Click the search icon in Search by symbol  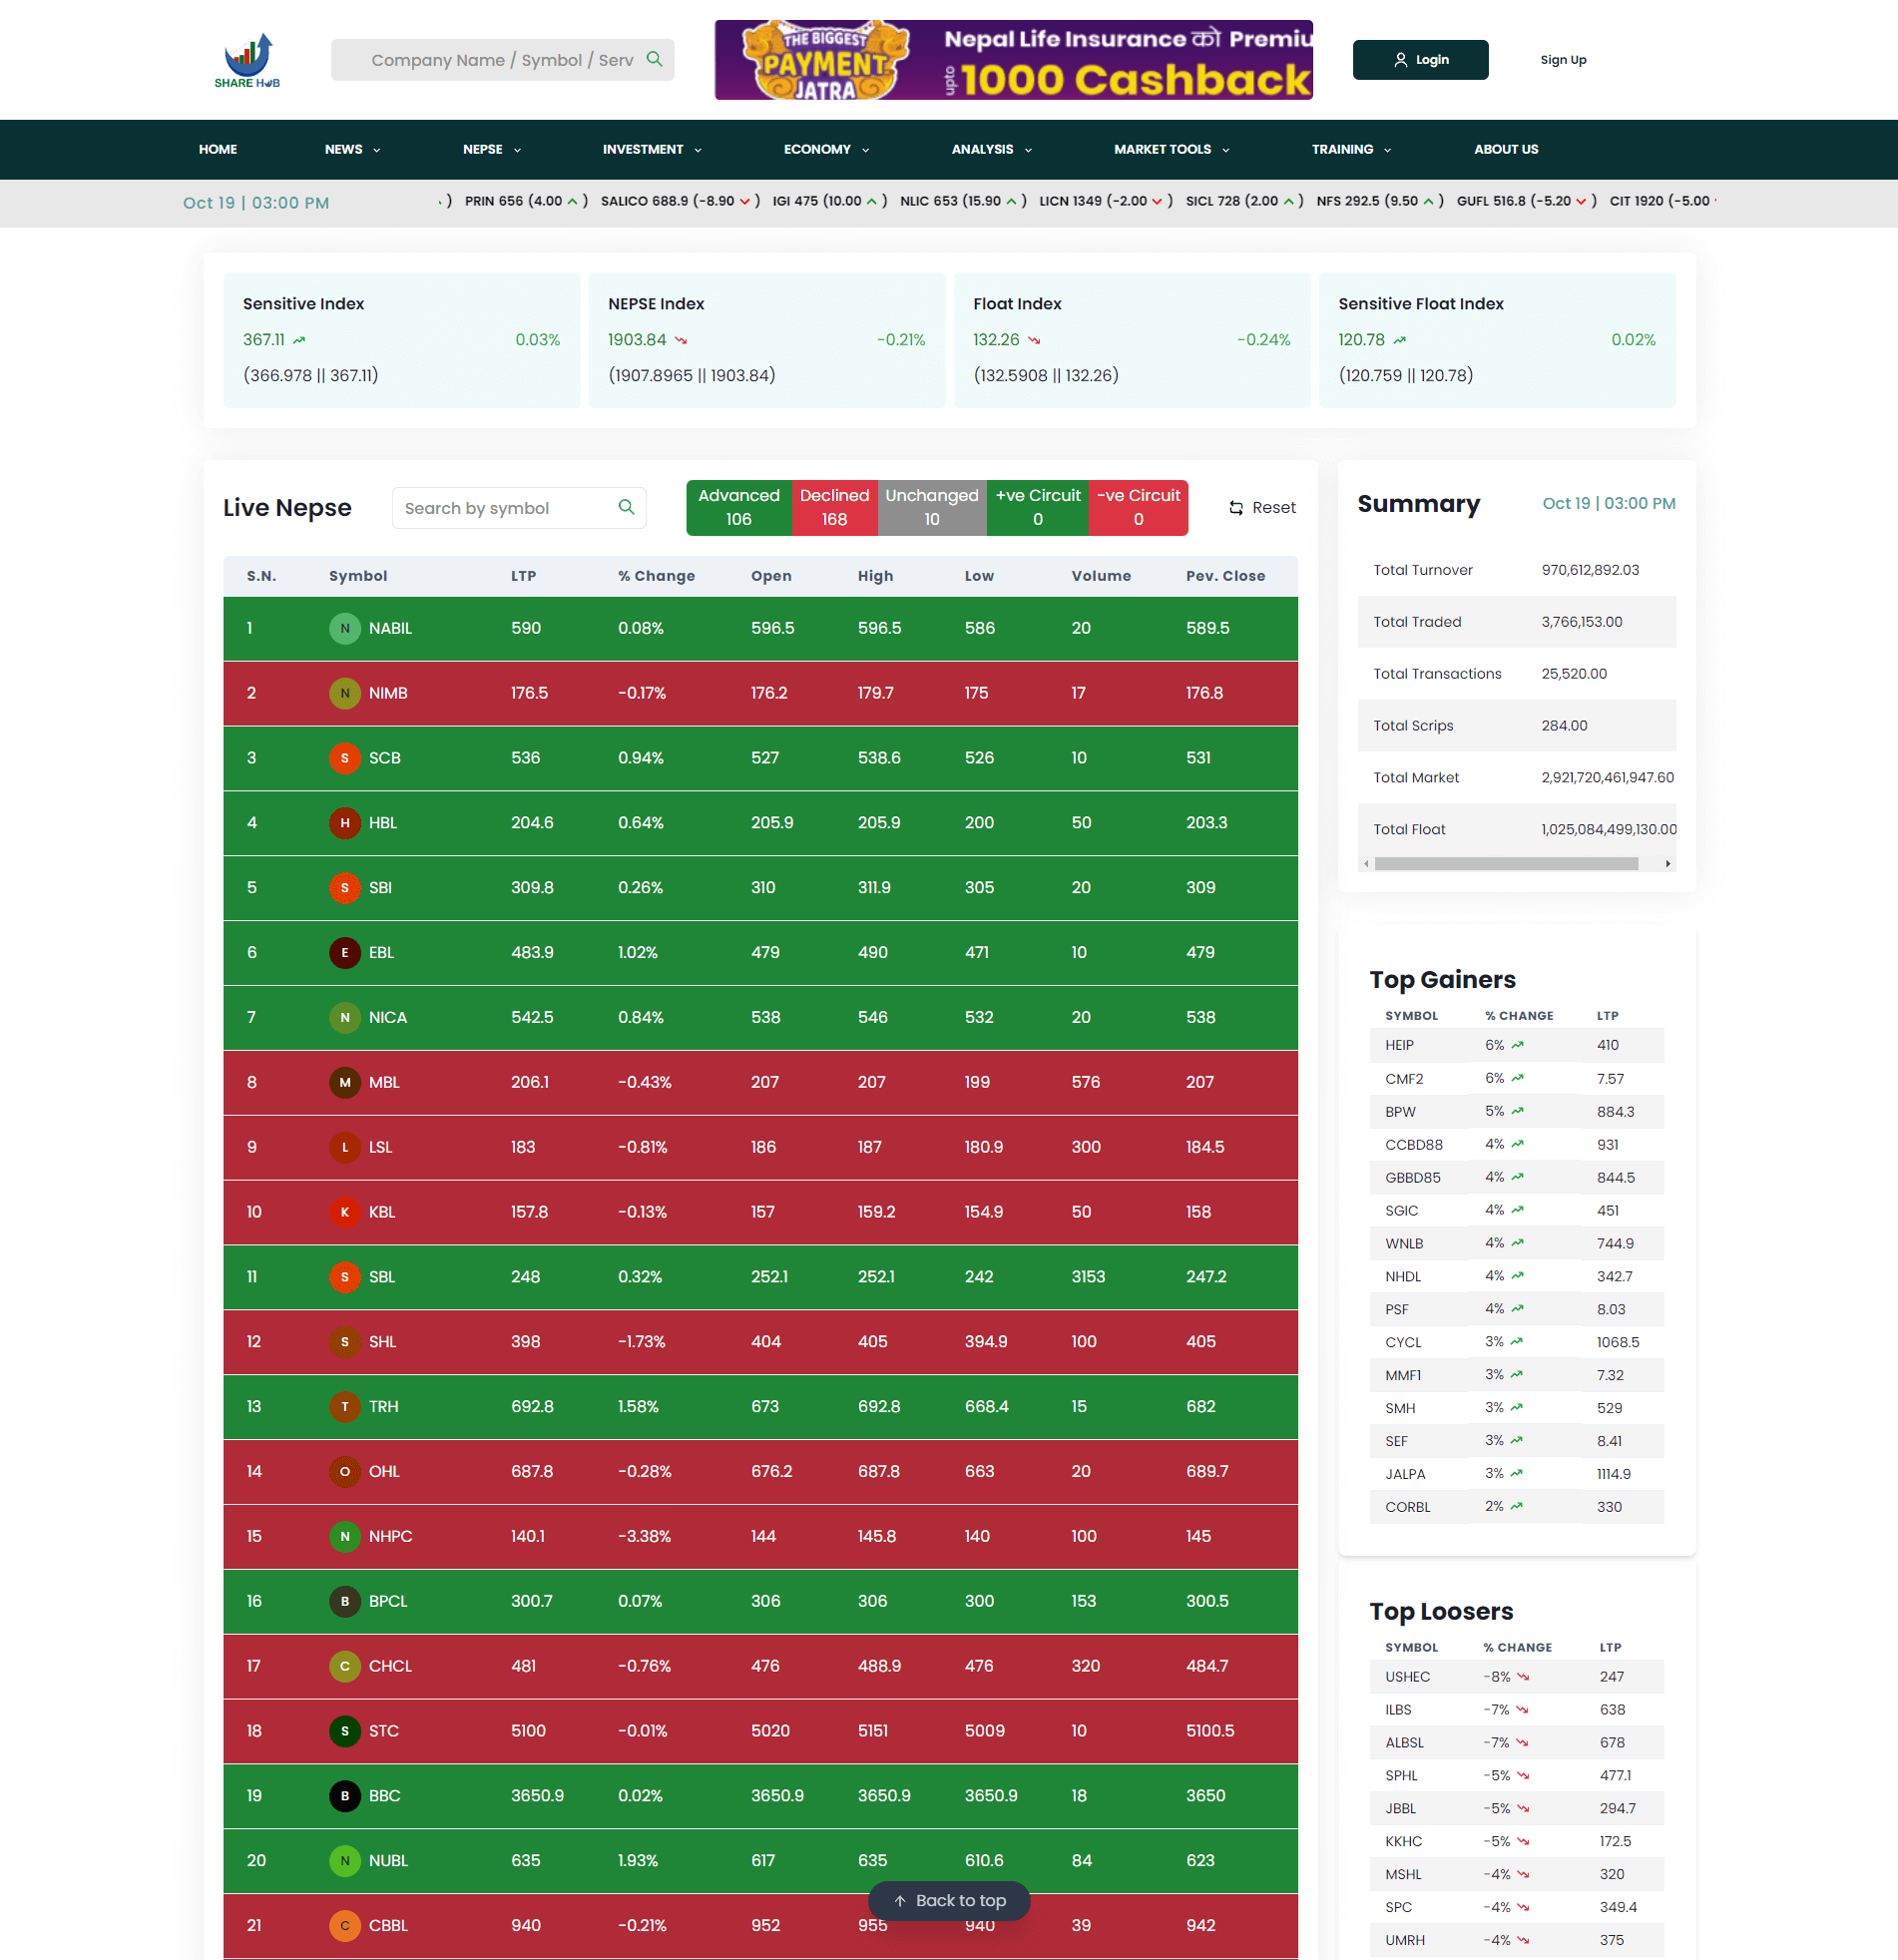click(626, 507)
